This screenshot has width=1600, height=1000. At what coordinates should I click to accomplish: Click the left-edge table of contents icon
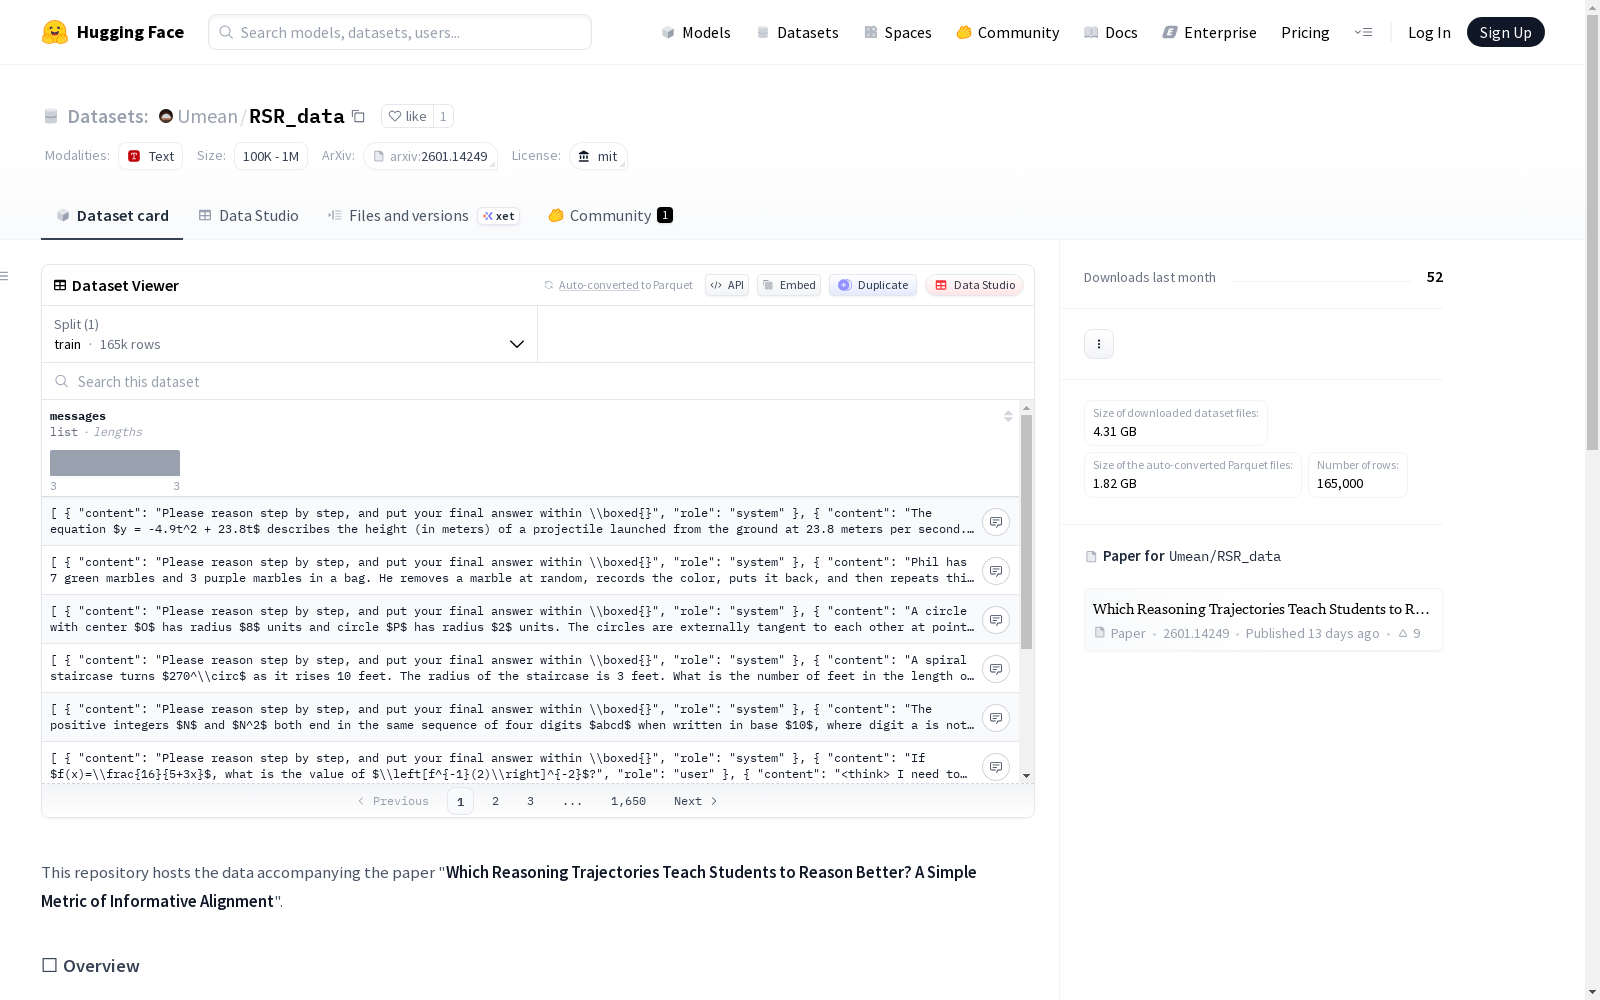pyautogui.click(x=5, y=276)
